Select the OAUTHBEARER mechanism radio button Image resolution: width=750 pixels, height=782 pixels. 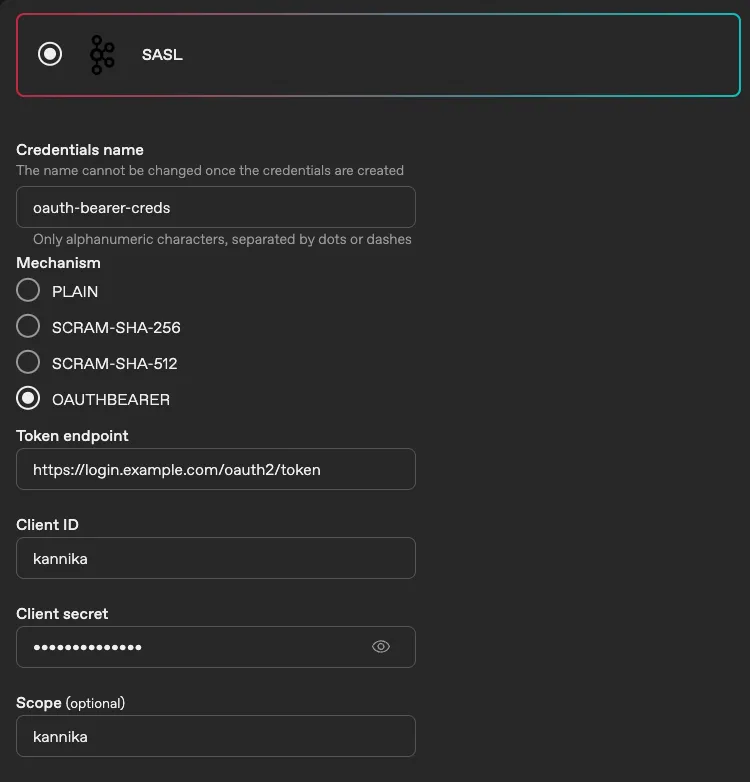point(28,399)
